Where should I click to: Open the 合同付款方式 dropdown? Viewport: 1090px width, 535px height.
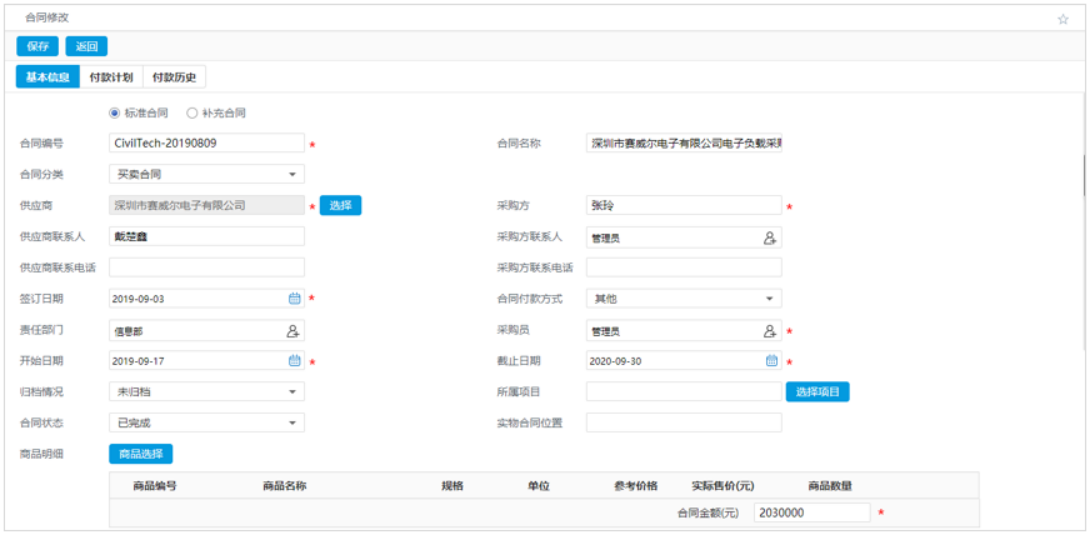(x=769, y=299)
